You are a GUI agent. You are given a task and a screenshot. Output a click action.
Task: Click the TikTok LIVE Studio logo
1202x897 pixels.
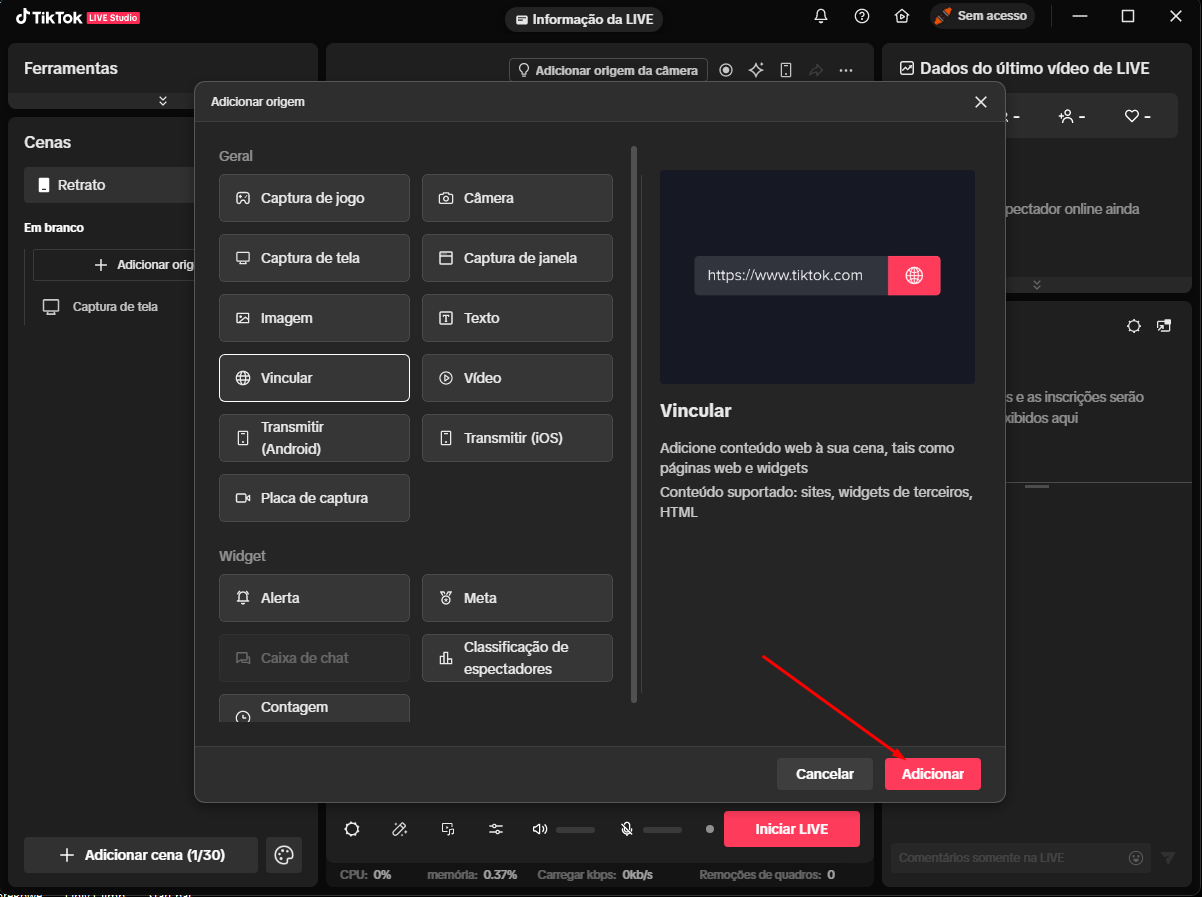click(77, 17)
